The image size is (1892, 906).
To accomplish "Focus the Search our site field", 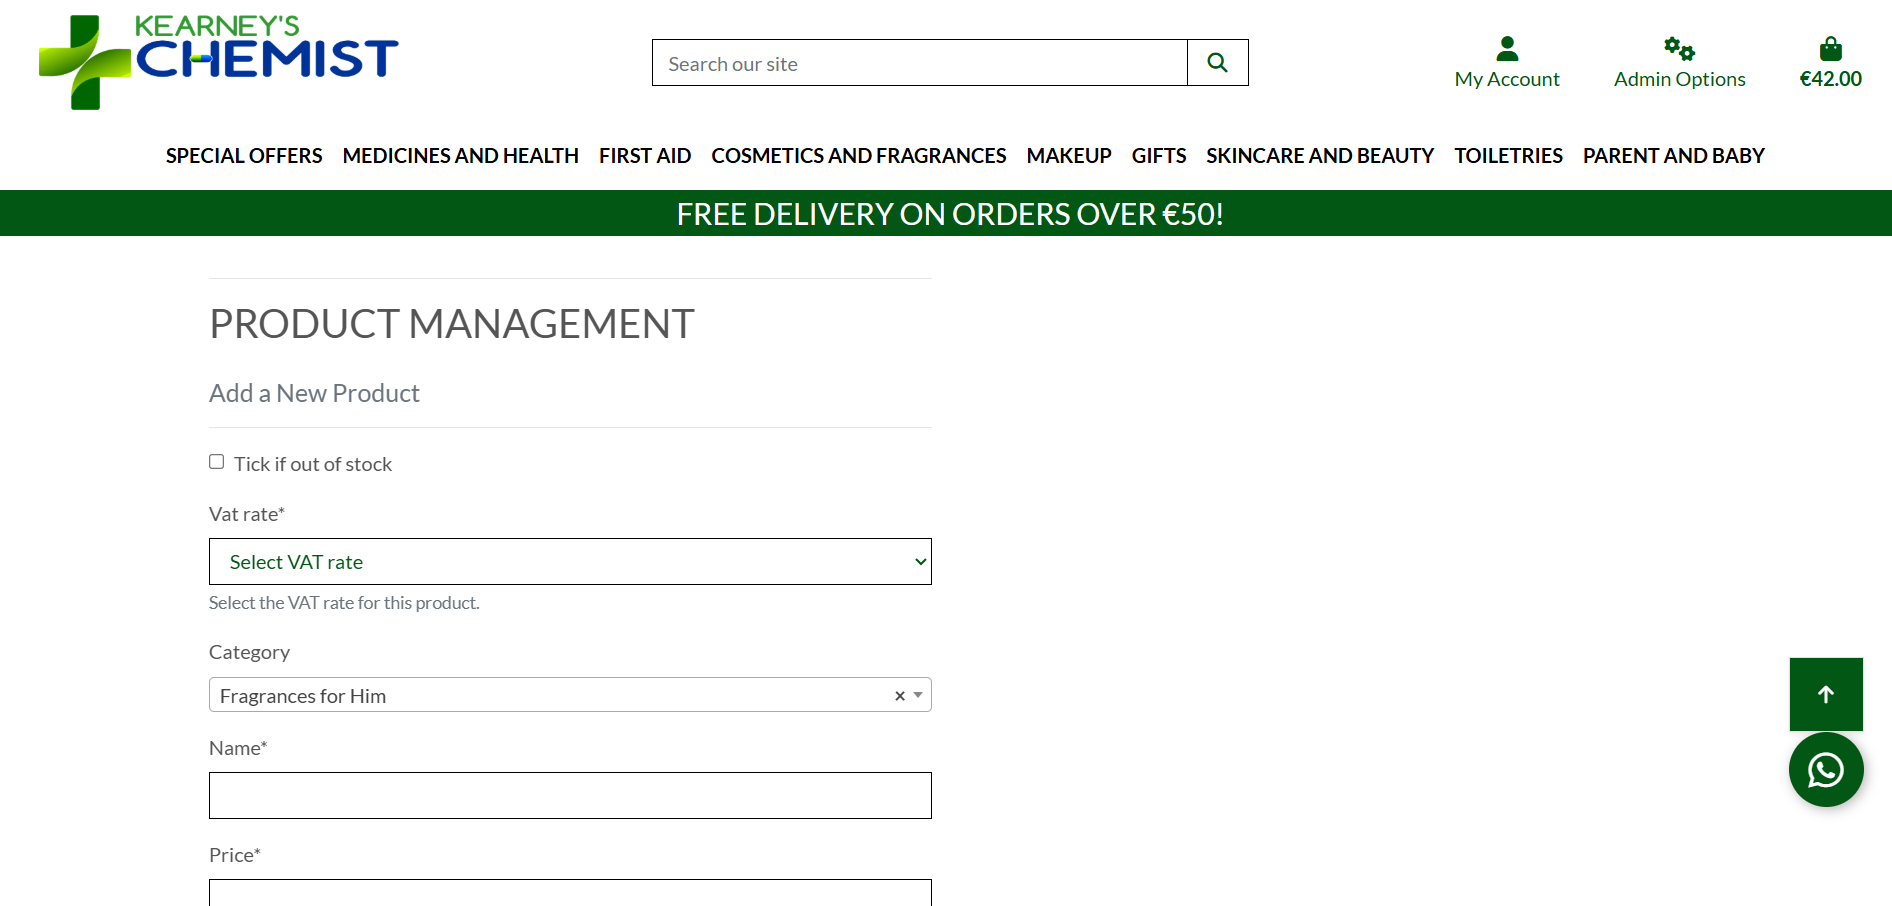I will (x=919, y=63).
